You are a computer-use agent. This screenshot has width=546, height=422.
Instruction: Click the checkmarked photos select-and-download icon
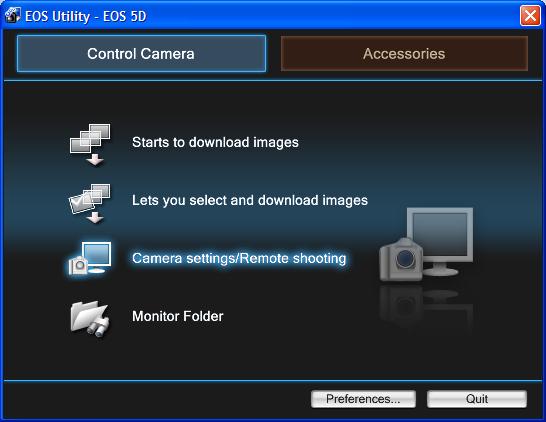click(90, 204)
